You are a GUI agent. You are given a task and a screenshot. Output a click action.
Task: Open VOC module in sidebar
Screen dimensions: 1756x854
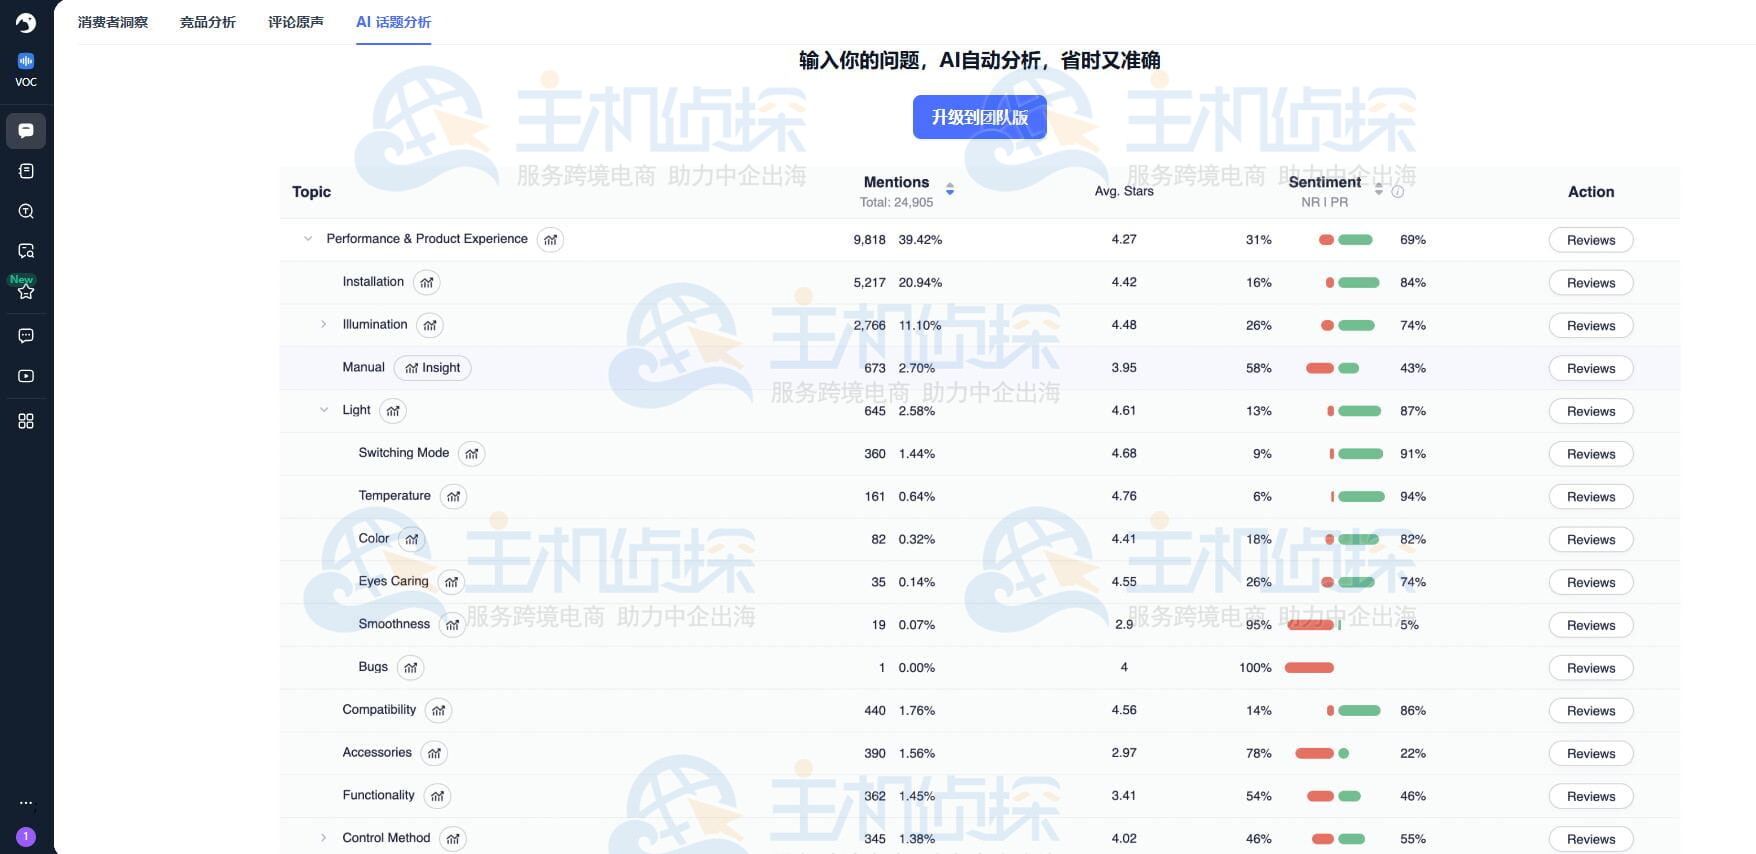coord(26,70)
